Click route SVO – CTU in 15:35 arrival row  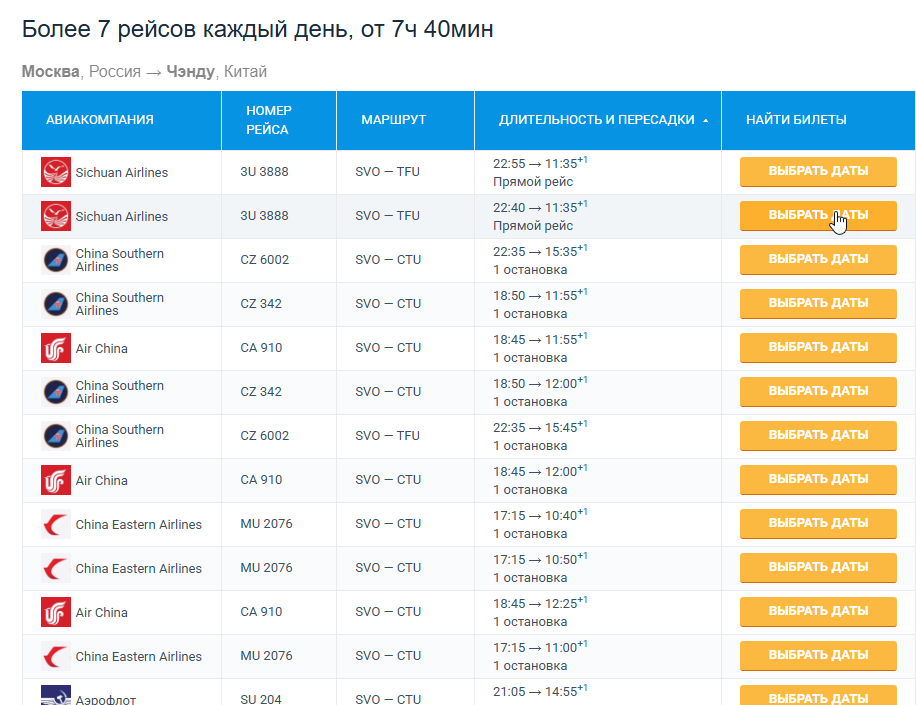pyautogui.click(x=388, y=259)
